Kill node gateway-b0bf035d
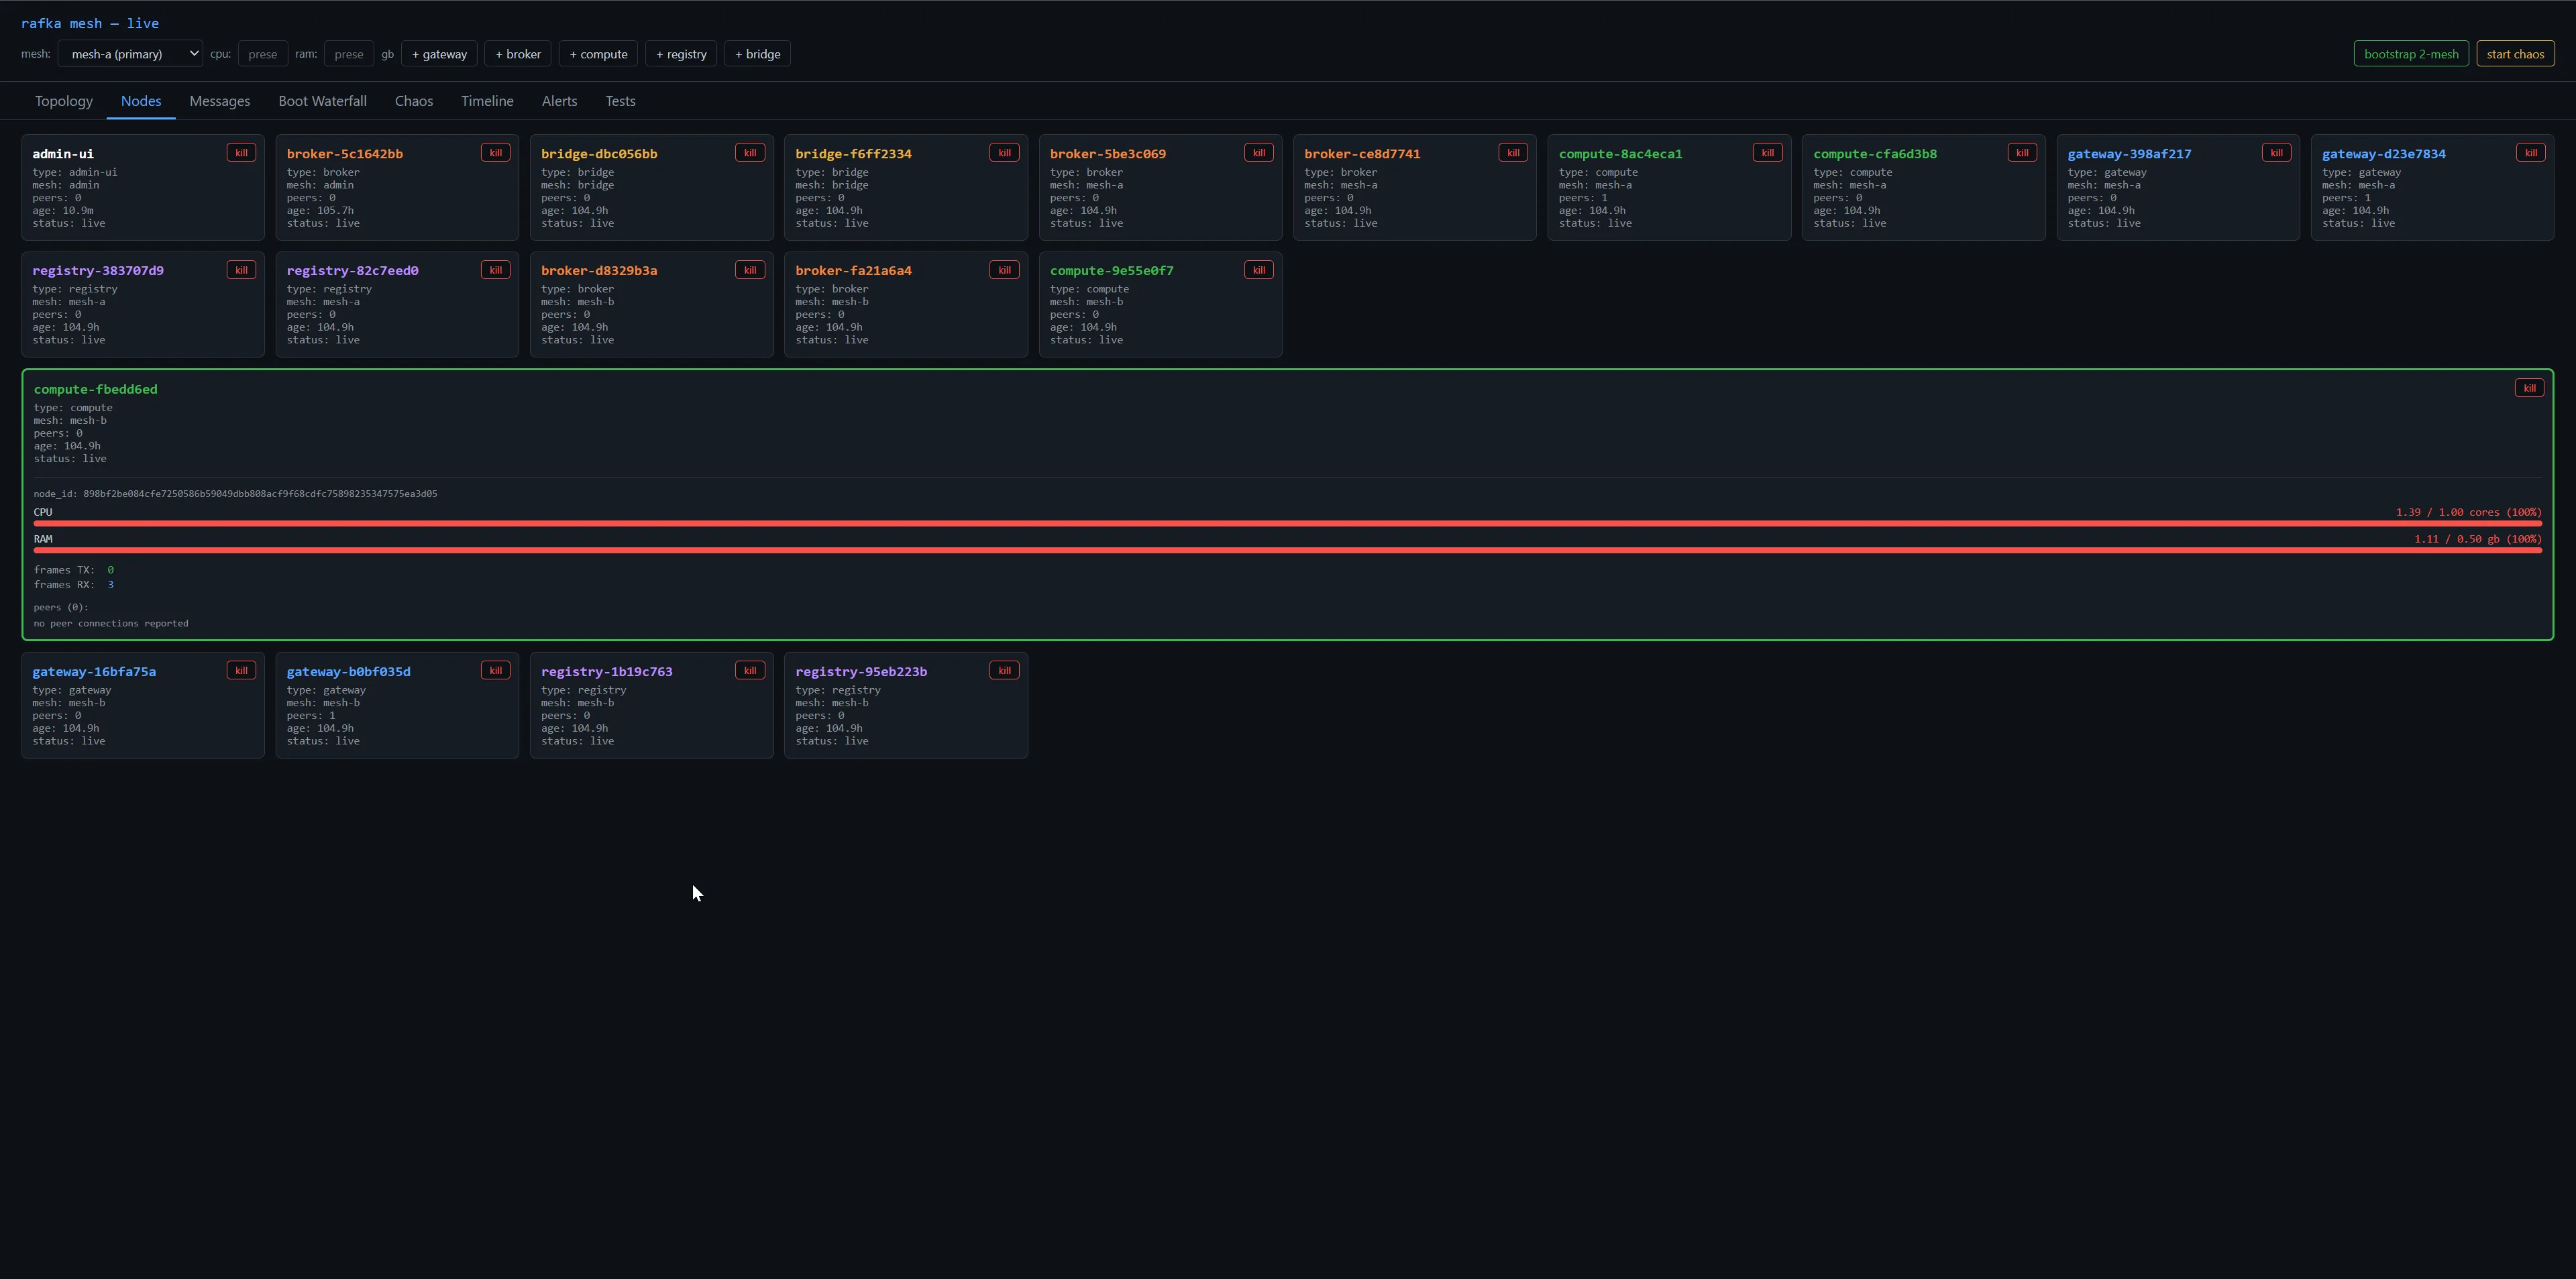 495,671
